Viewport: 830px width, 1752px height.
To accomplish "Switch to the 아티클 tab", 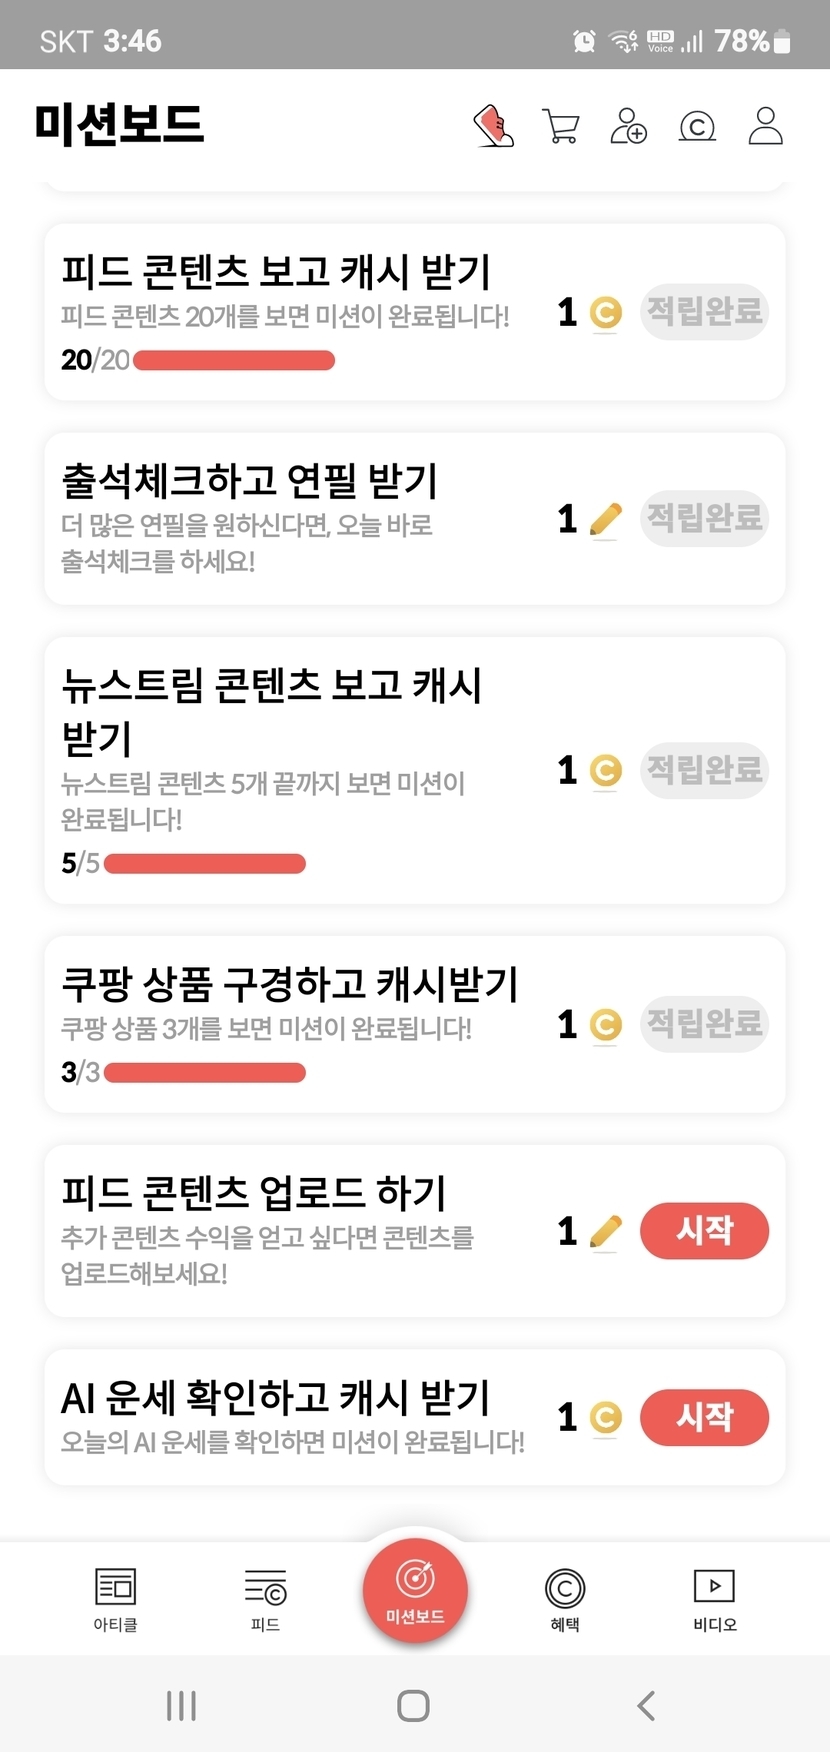I will tap(115, 1598).
